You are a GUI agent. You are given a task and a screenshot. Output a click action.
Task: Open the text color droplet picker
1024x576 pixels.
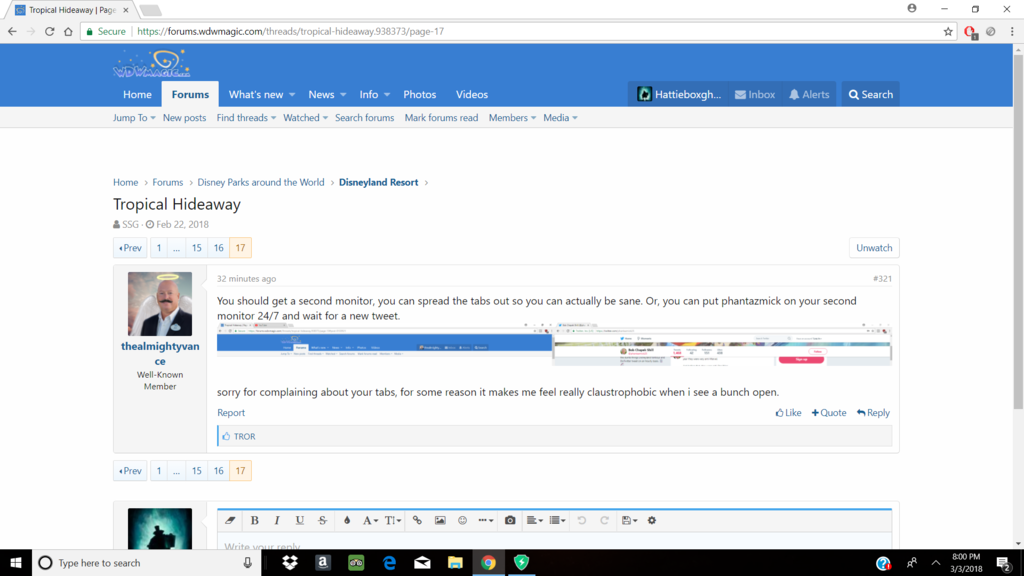[x=347, y=520]
